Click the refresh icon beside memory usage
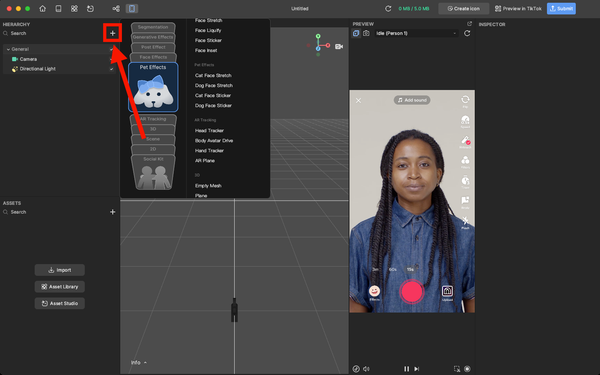 pyautogui.click(x=388, y=8)
